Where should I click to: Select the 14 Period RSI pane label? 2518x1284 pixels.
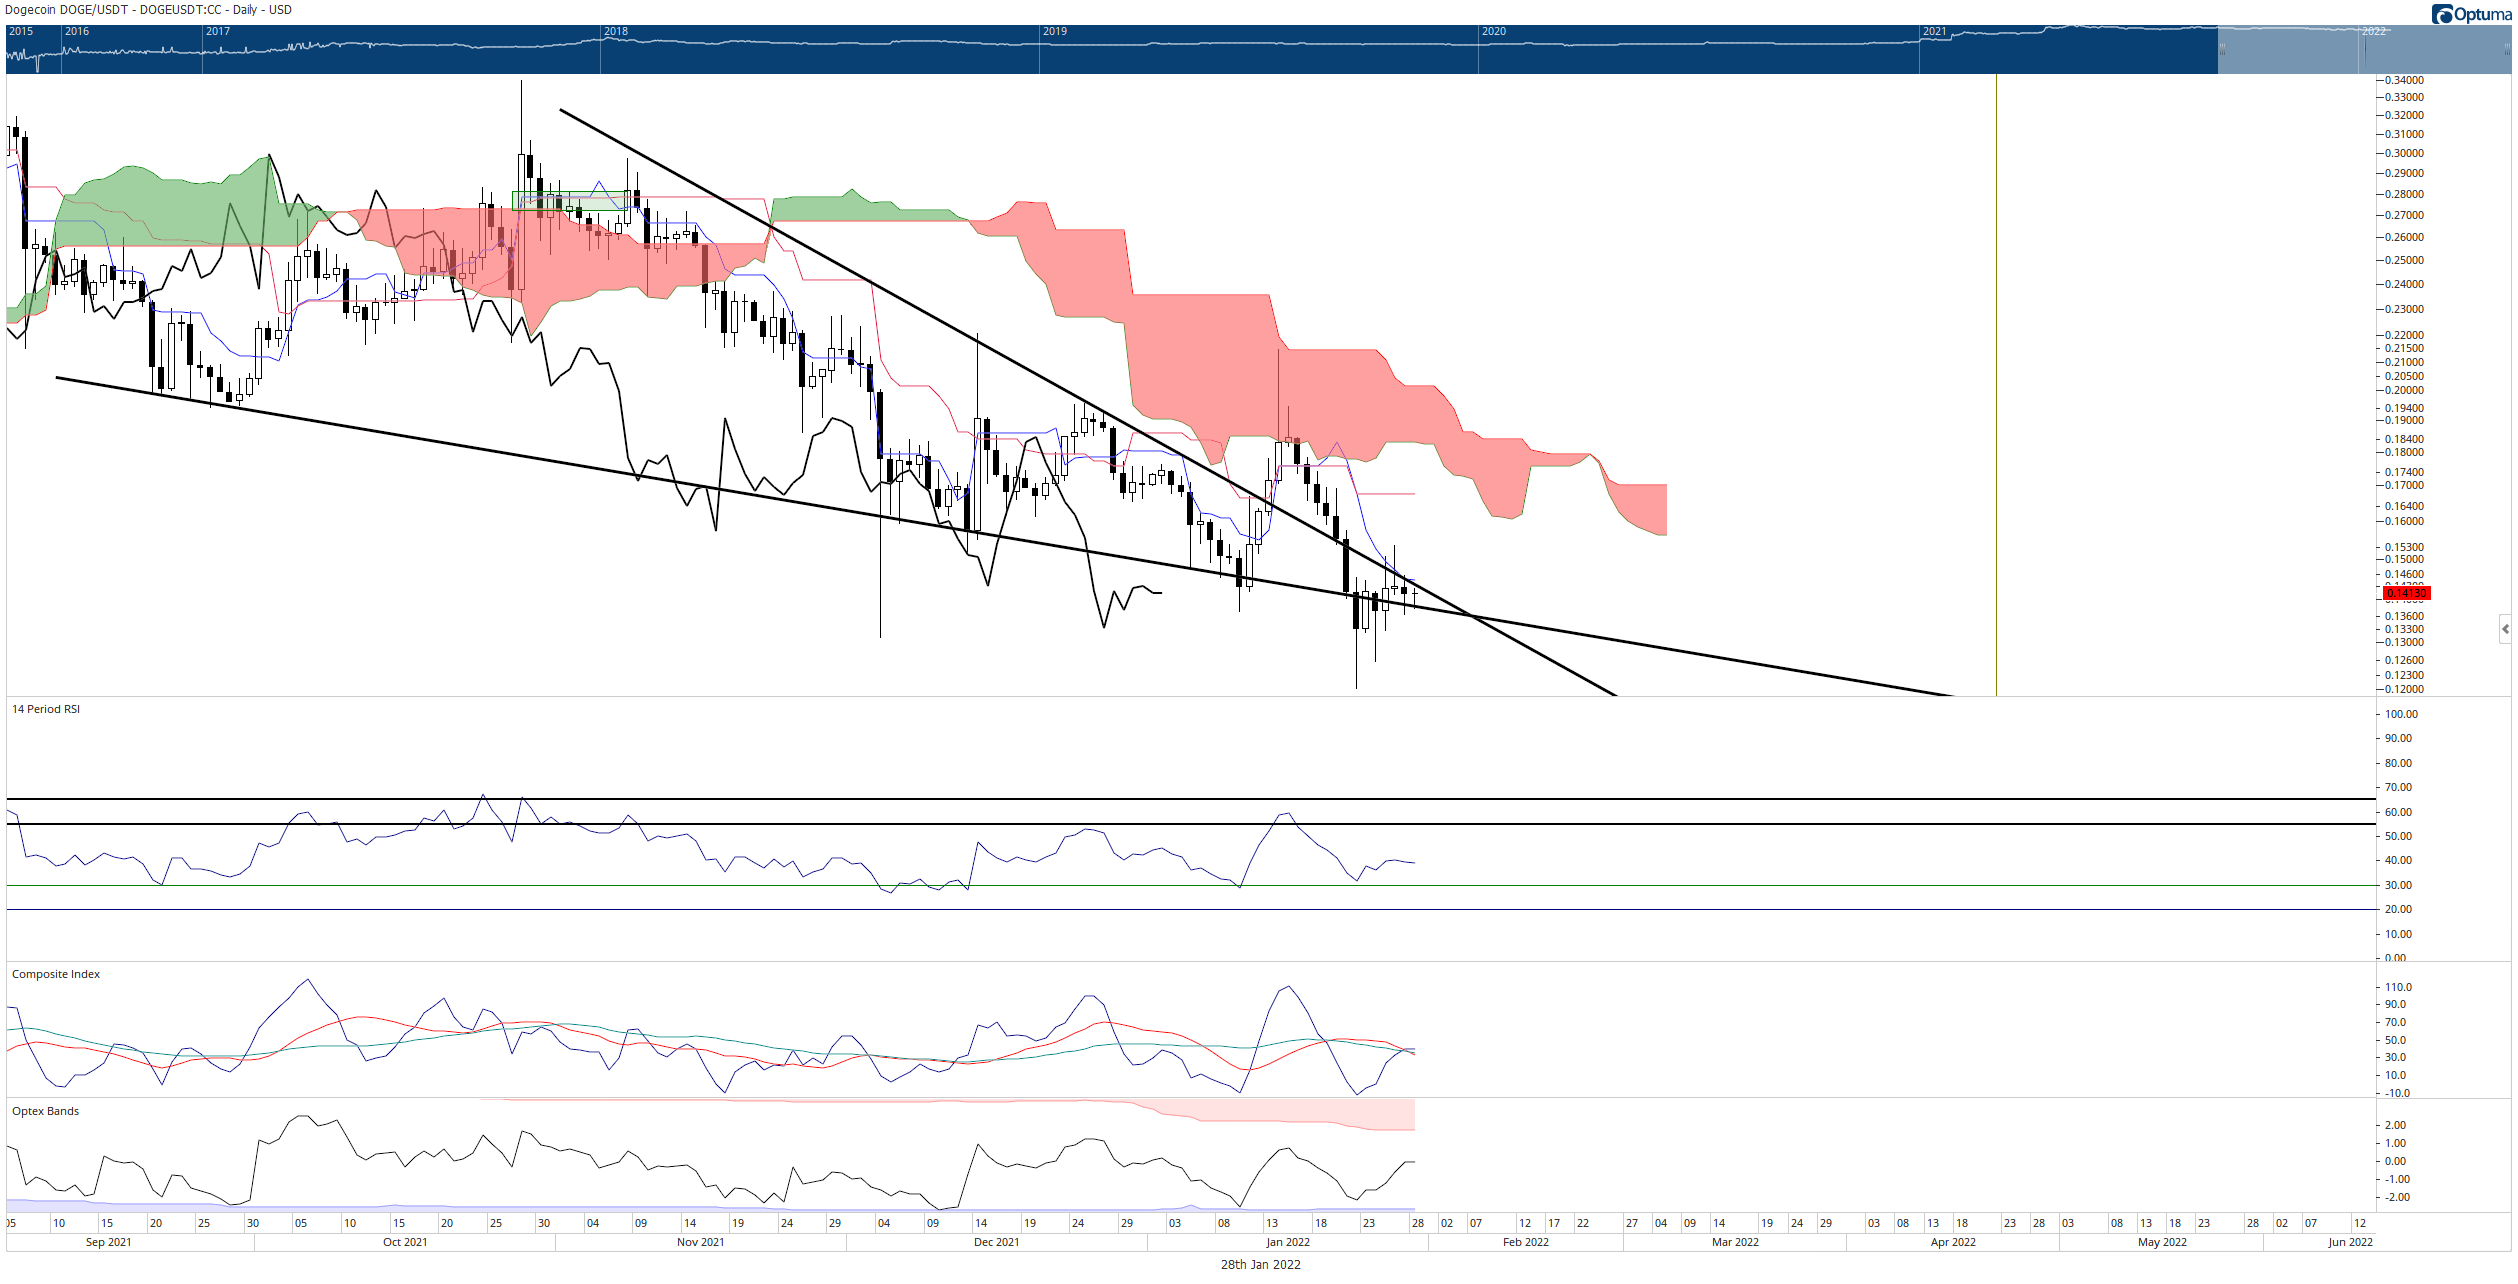tap(46, 709)
